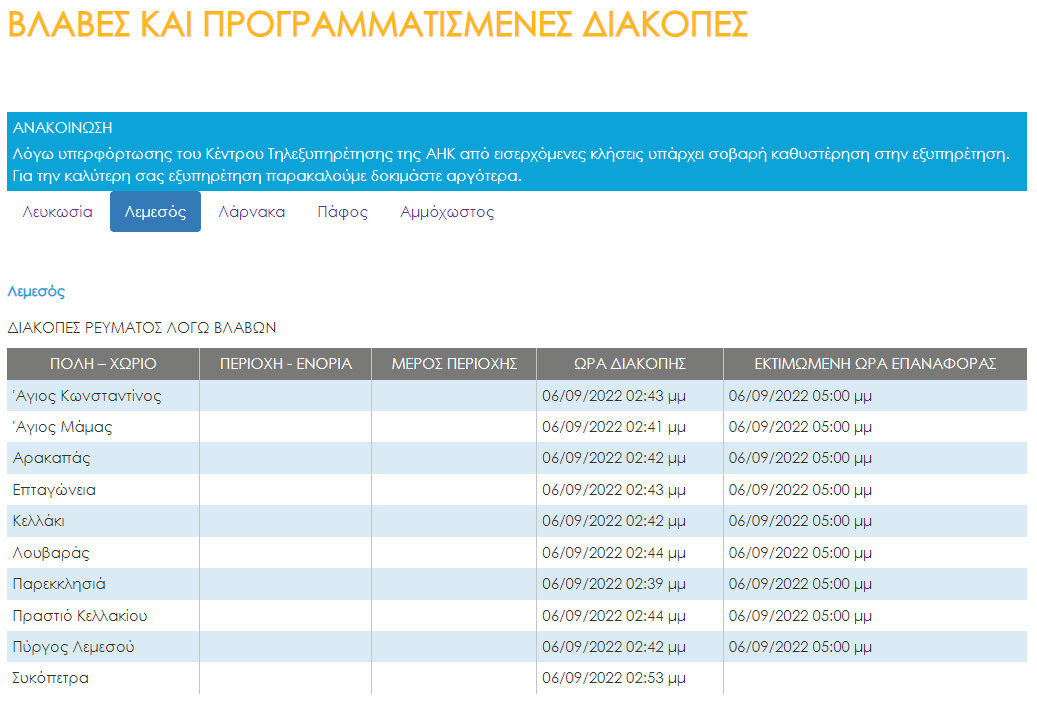The width and height of the screenshot is (1037, 713).
Task: Switch to the Αμμόχωστος tab
Action: point(447,212)
